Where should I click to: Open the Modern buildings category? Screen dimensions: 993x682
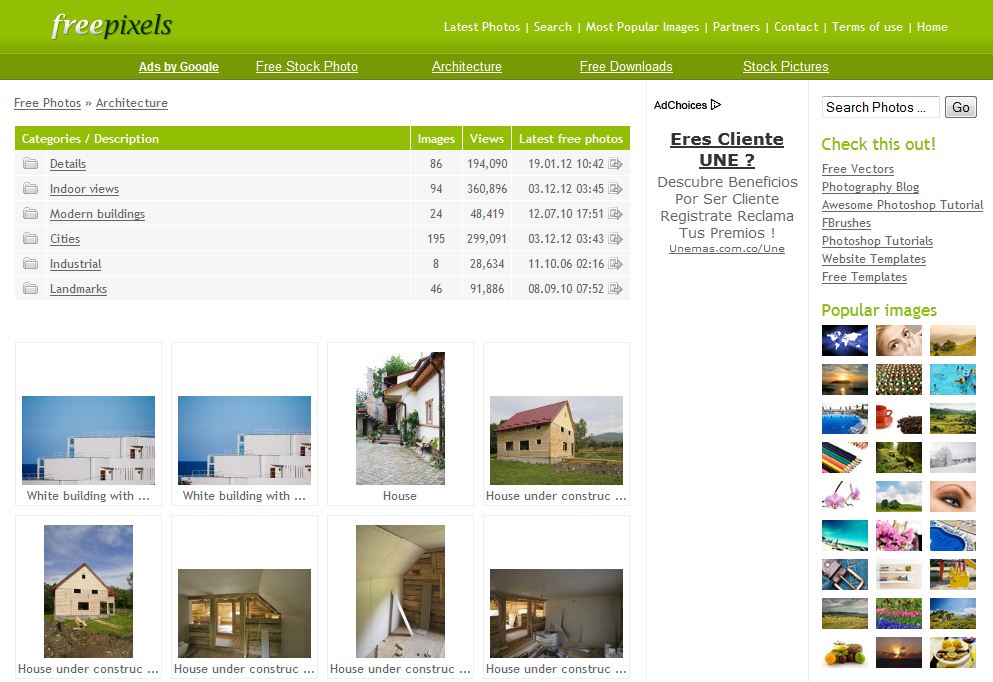(98, 213)
